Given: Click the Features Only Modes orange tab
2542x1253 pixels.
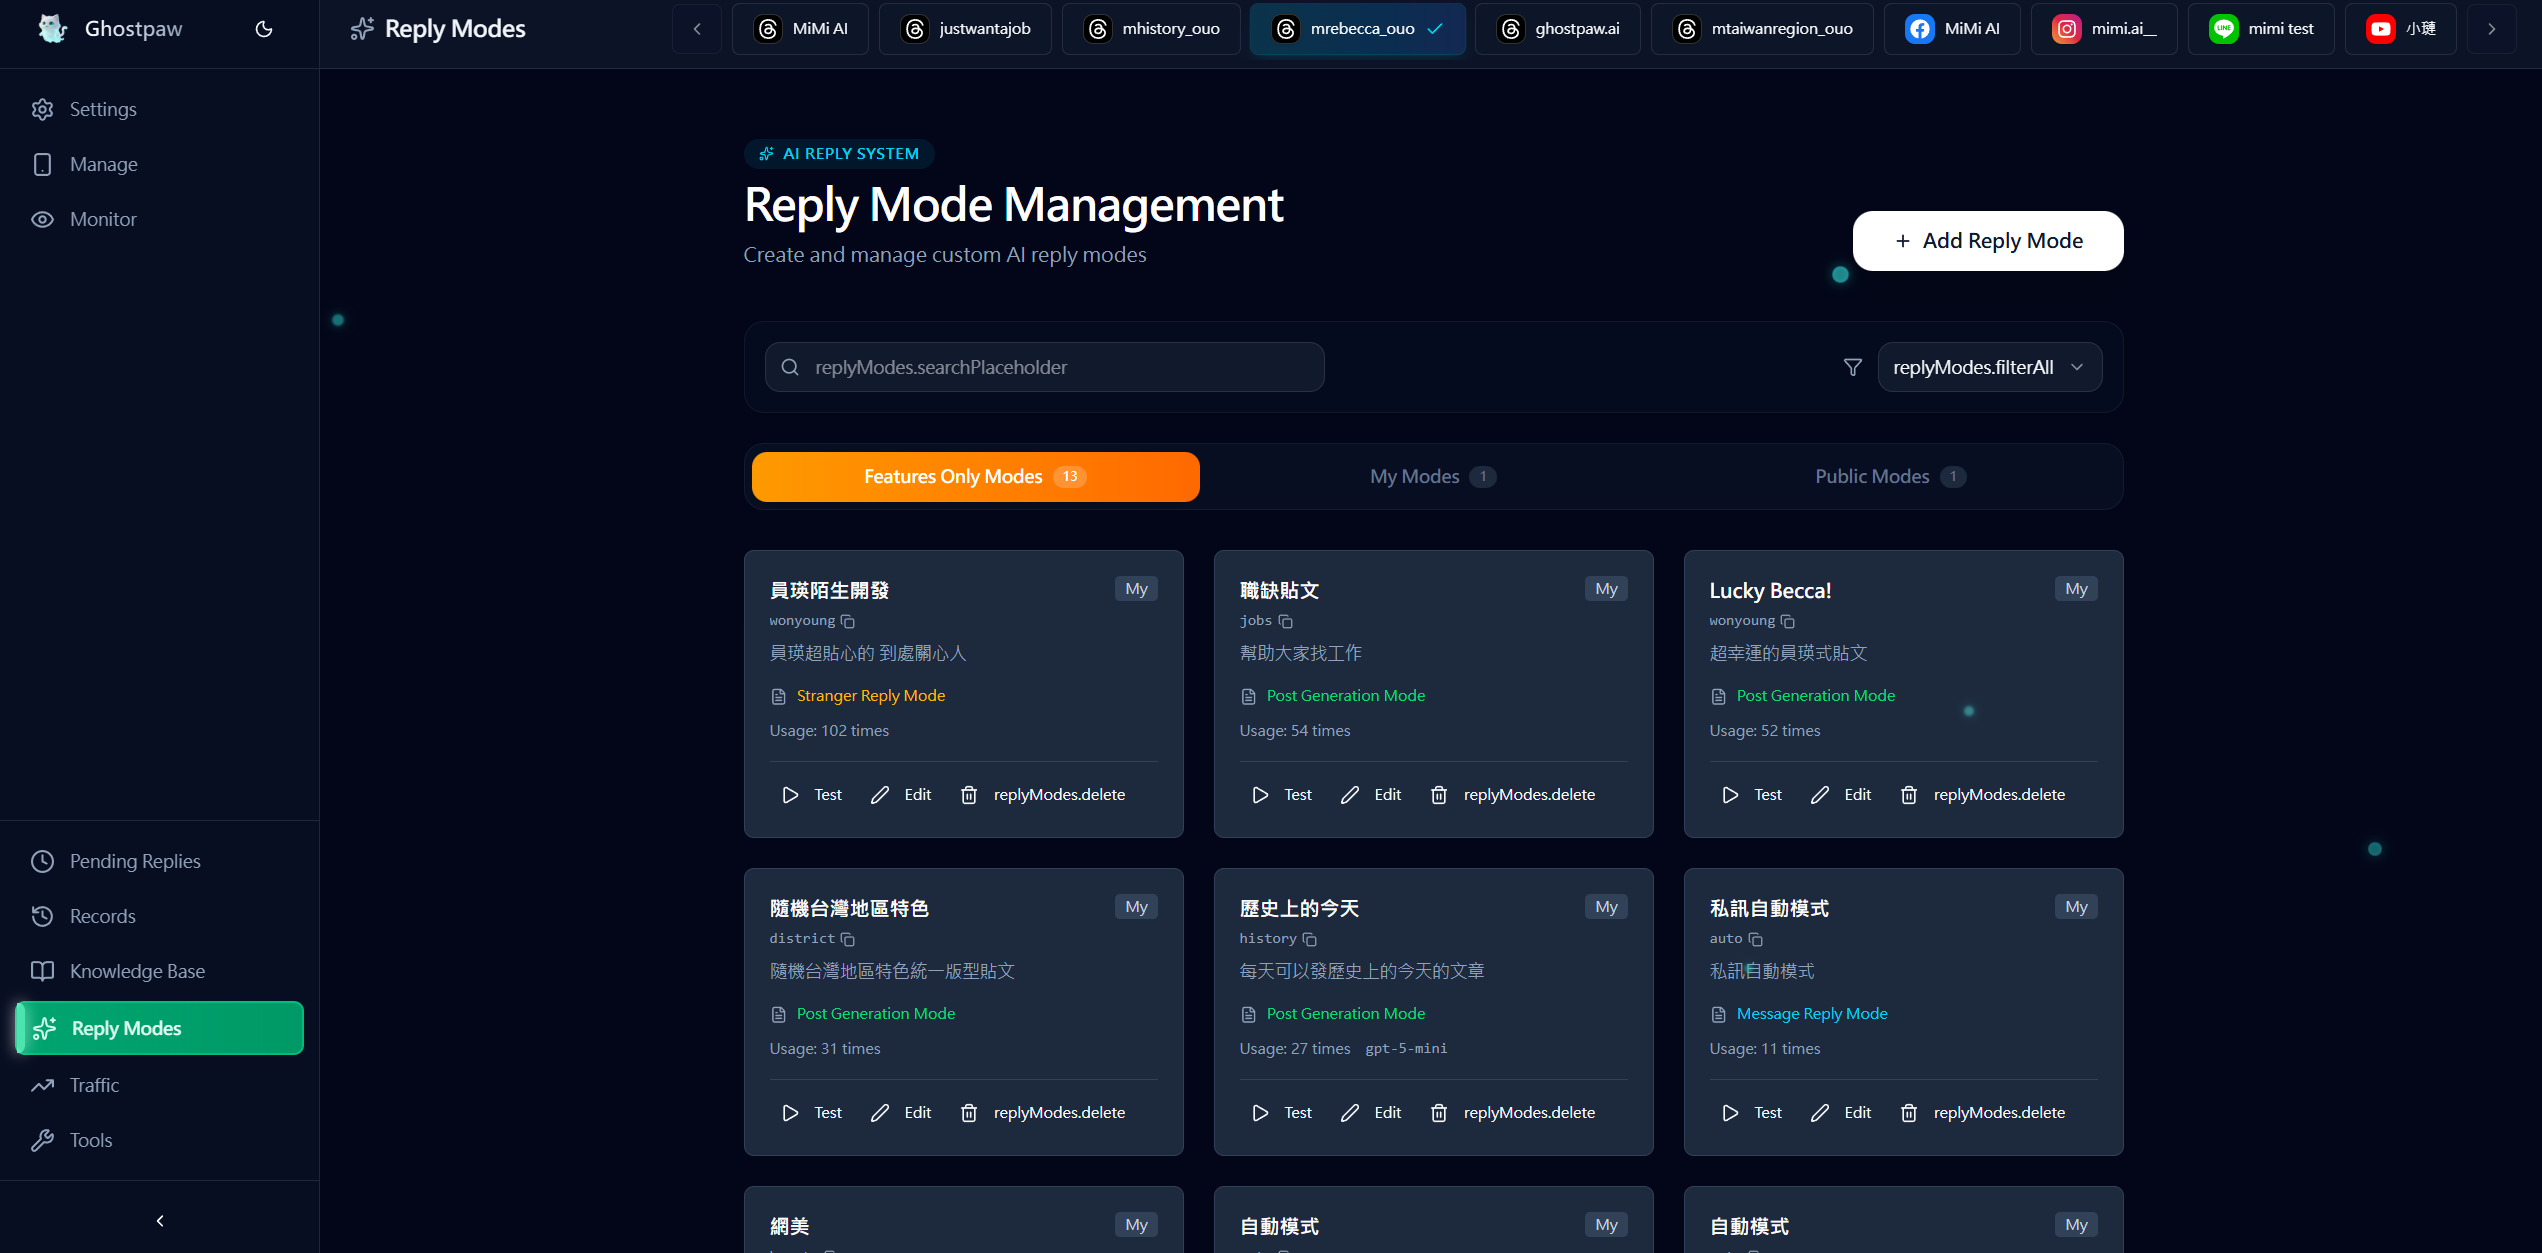Looking at the screenshot, I should pos(975,477).
